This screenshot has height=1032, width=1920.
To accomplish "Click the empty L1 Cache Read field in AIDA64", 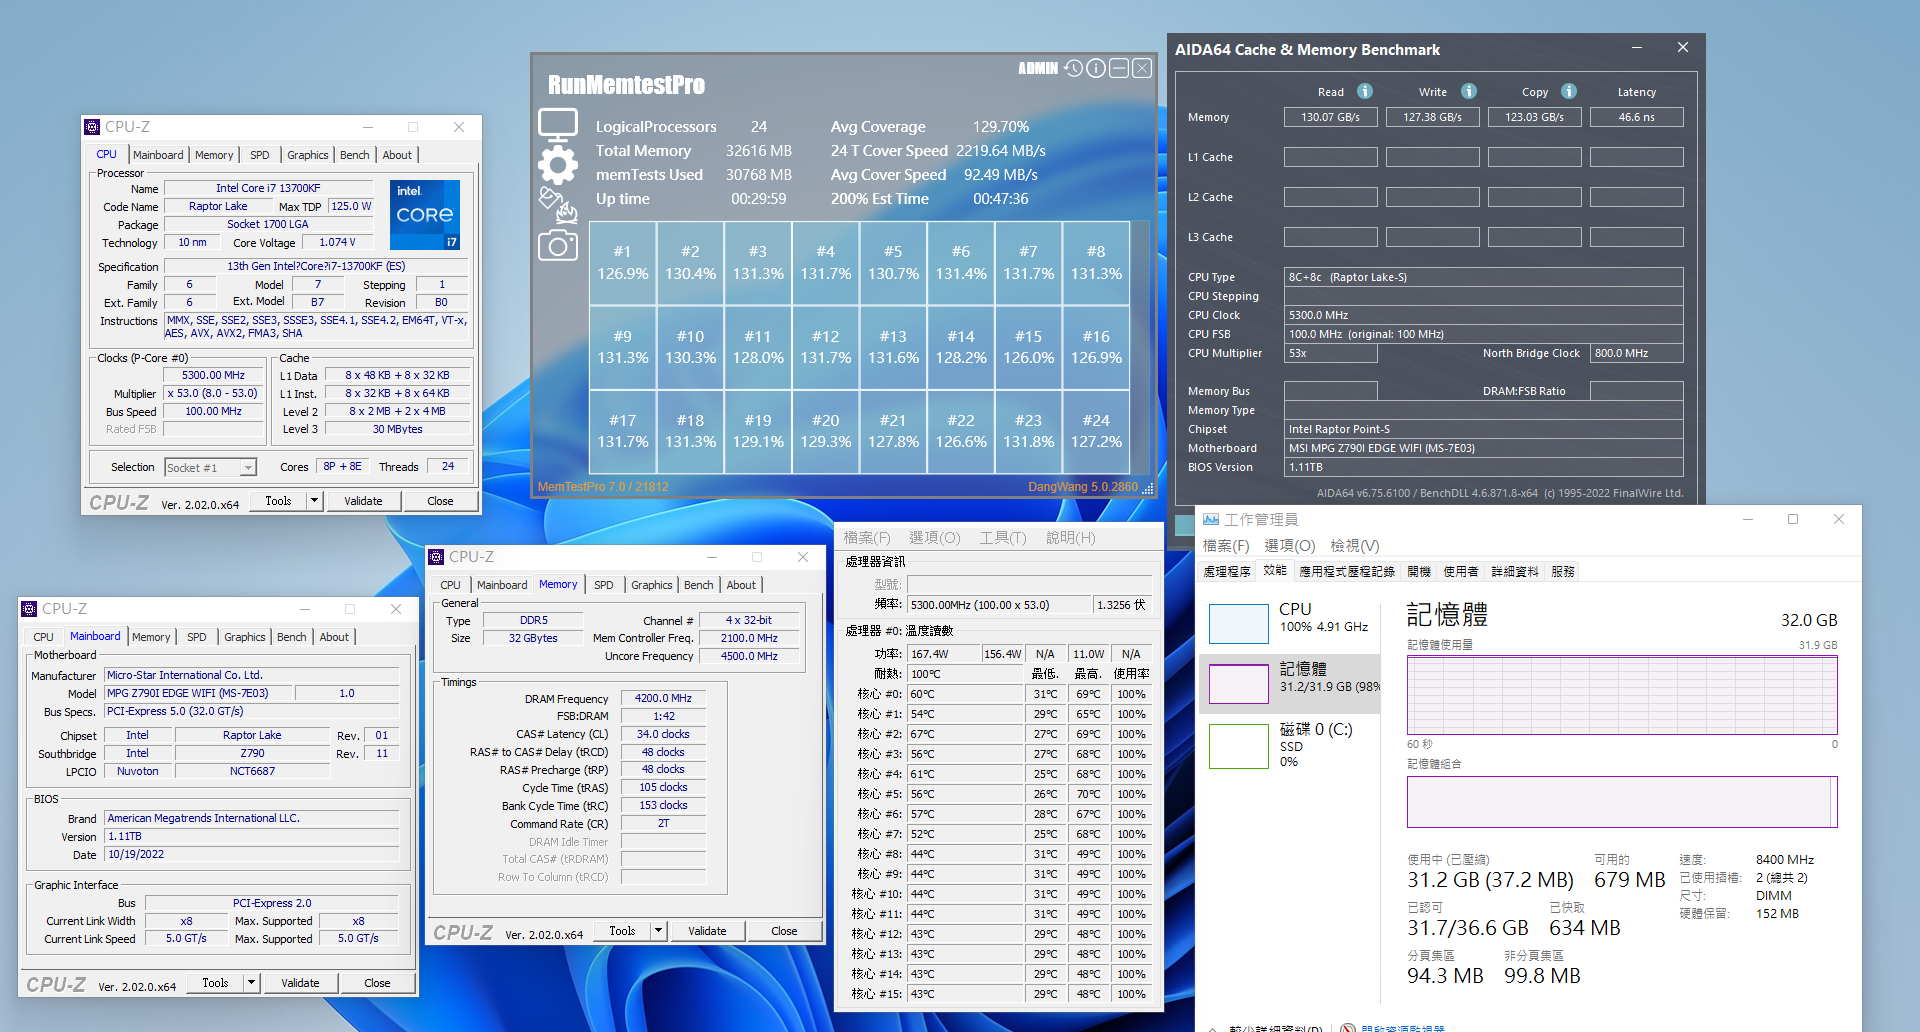I will 1330,157.
